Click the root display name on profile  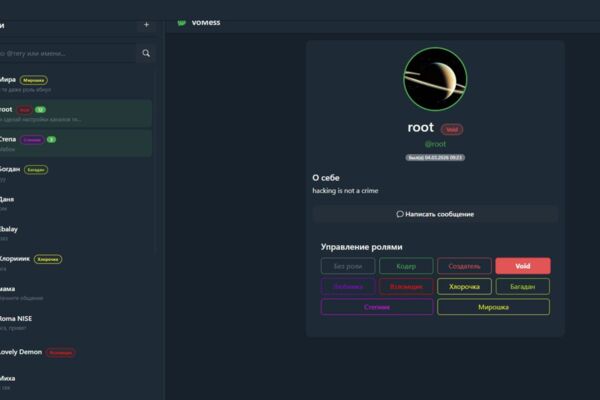point(421,127)
